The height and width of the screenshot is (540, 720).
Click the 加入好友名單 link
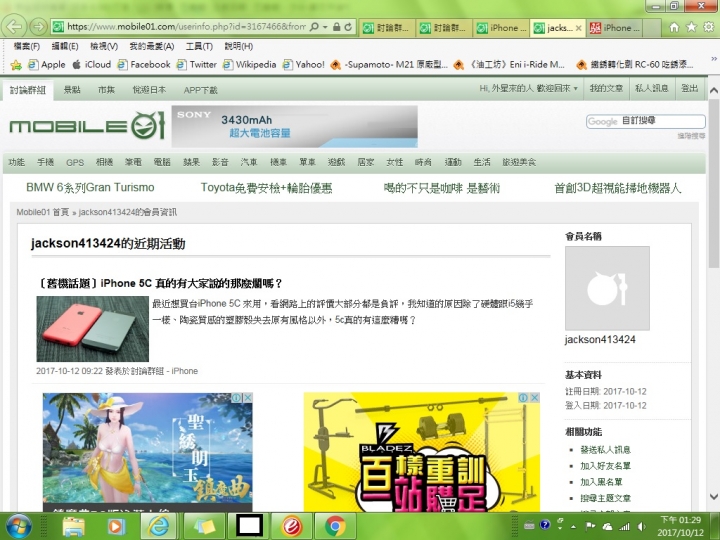pyautogui.click(x=605, y=466)
